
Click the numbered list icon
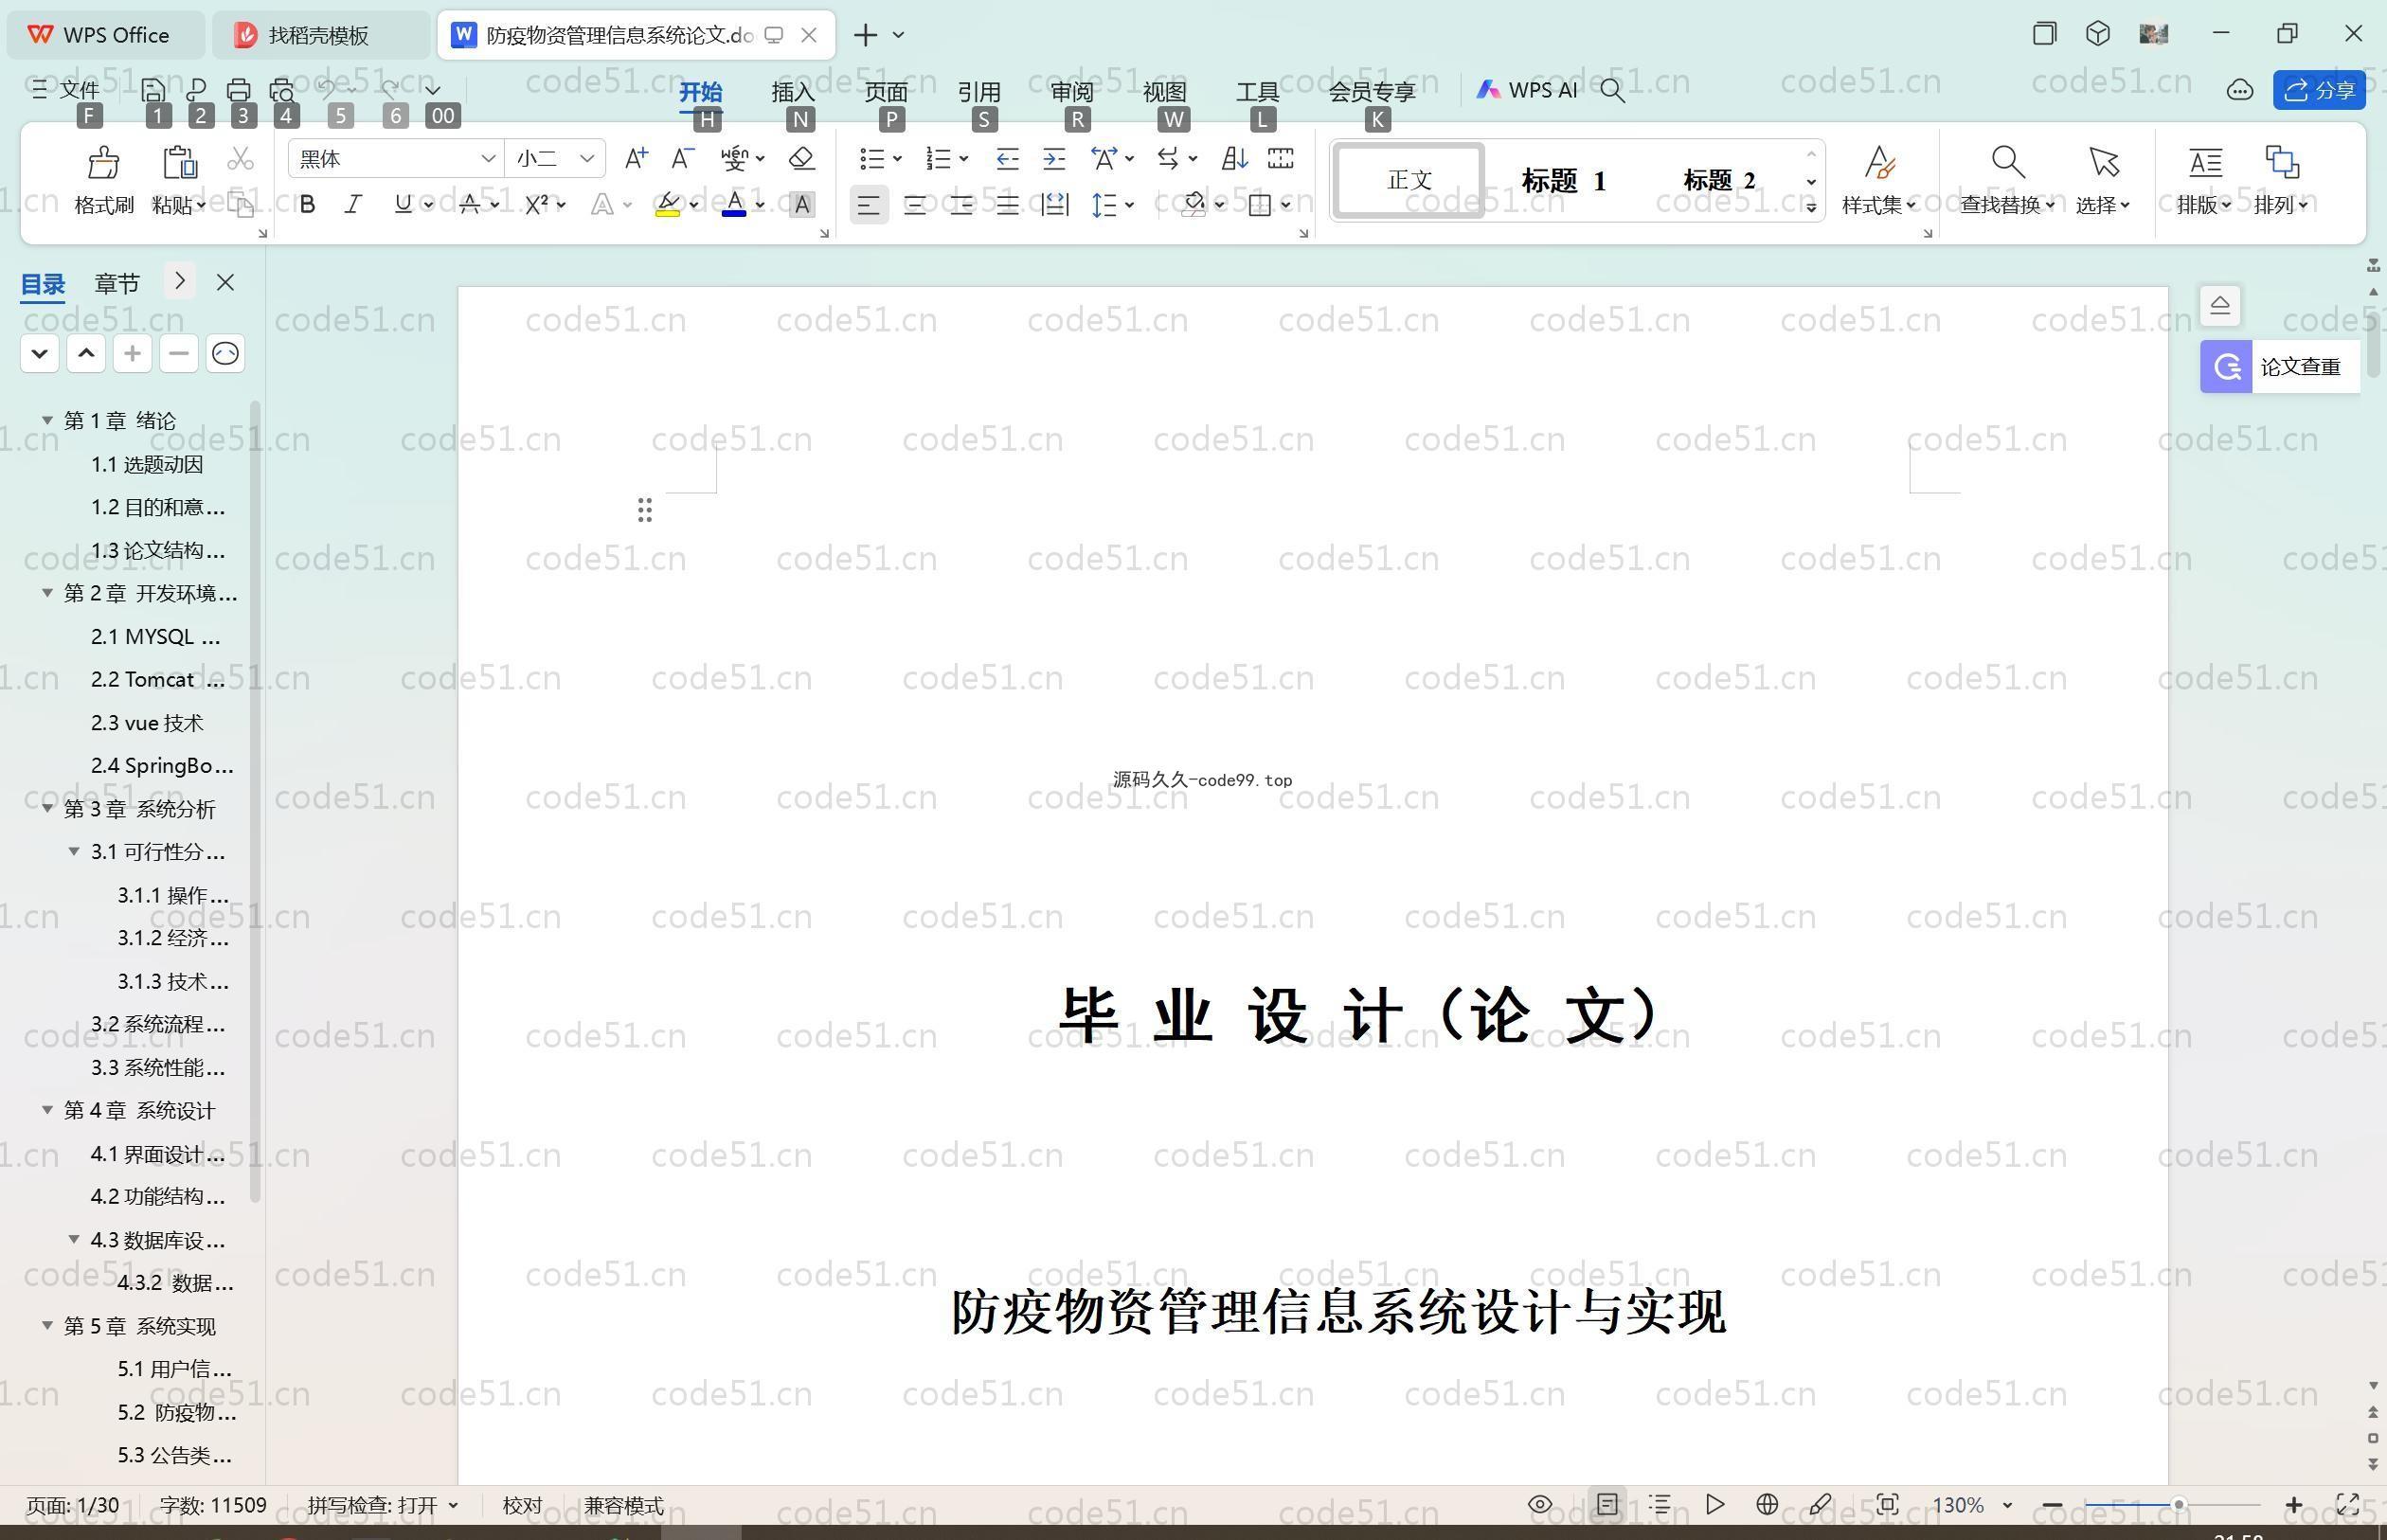tap(938, 158)
